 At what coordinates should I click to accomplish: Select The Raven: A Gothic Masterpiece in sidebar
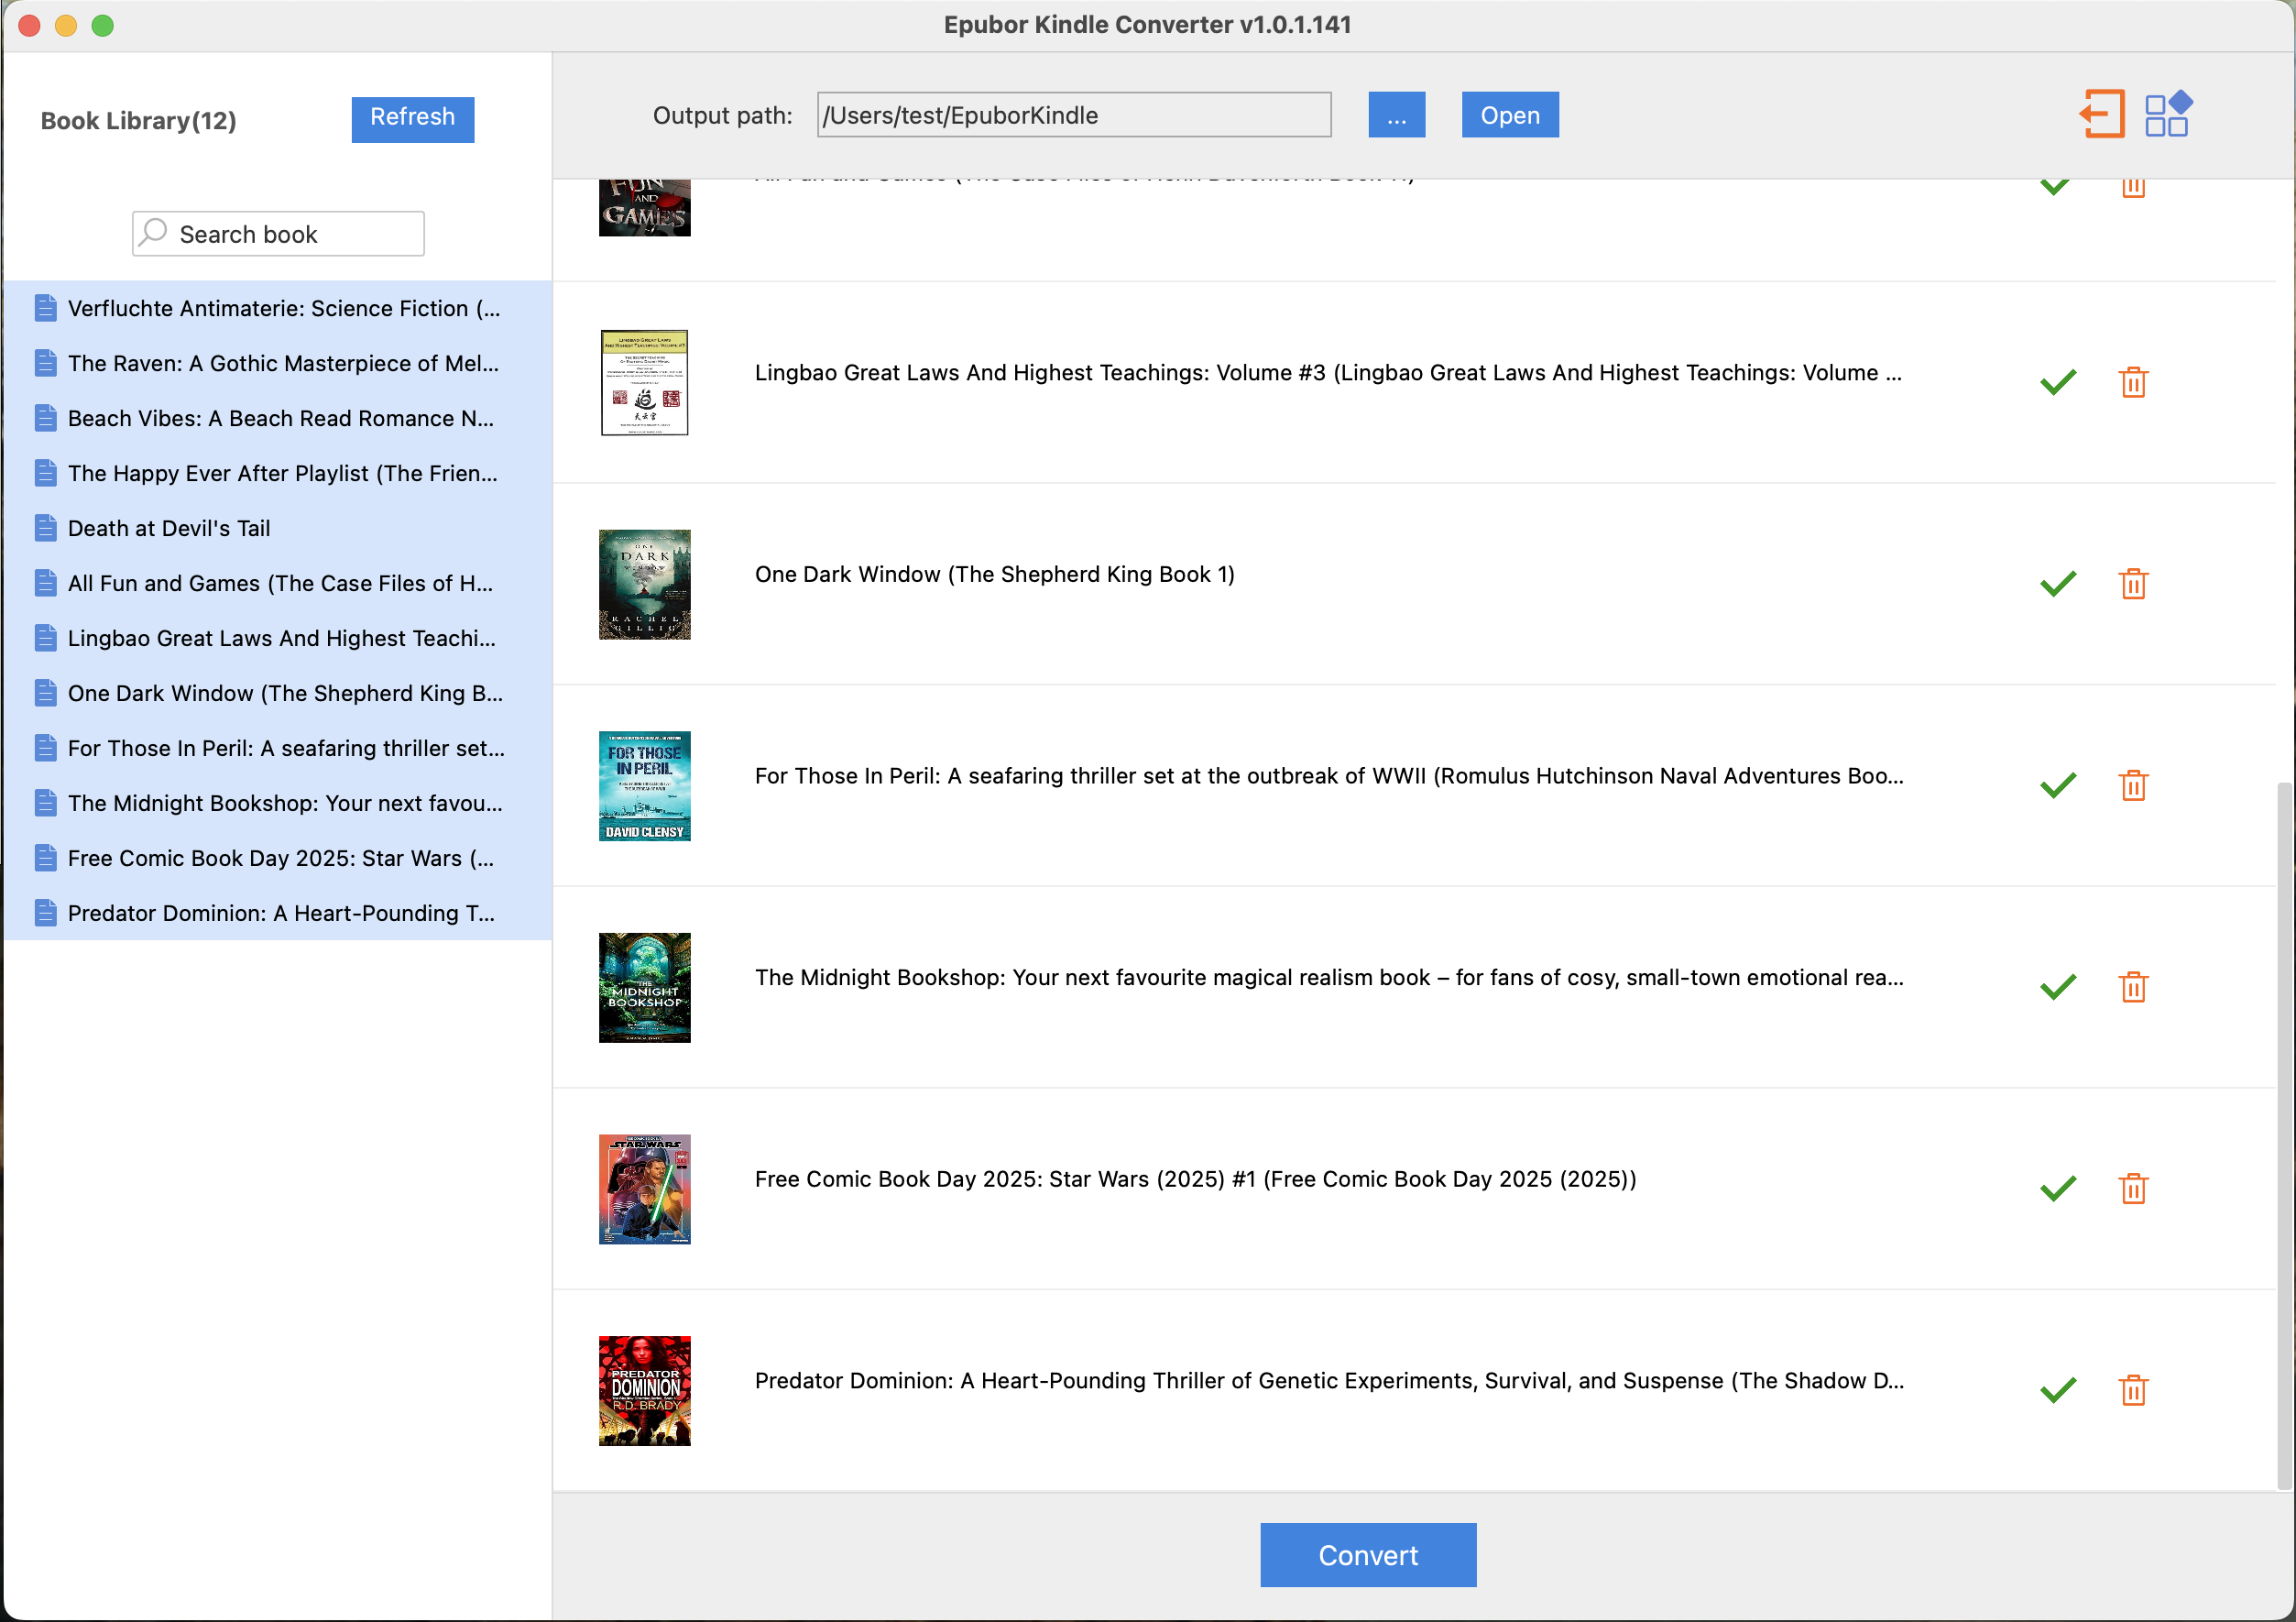(x=278, y=363)
